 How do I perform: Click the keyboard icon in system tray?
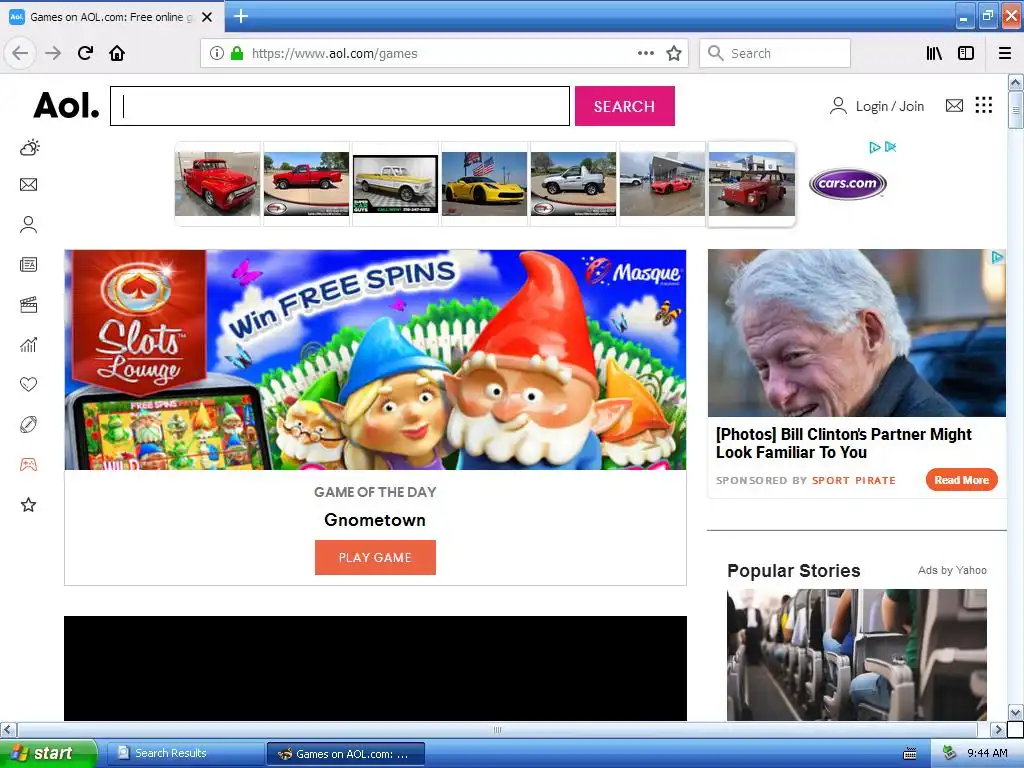(910, 754)
